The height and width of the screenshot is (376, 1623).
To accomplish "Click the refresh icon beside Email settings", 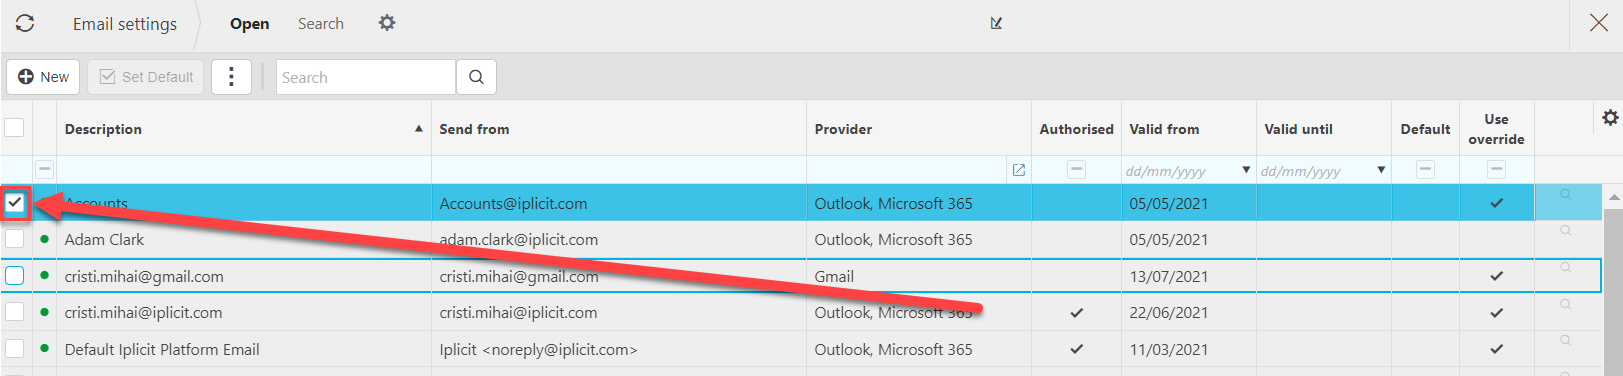I will tap(25, 23).
